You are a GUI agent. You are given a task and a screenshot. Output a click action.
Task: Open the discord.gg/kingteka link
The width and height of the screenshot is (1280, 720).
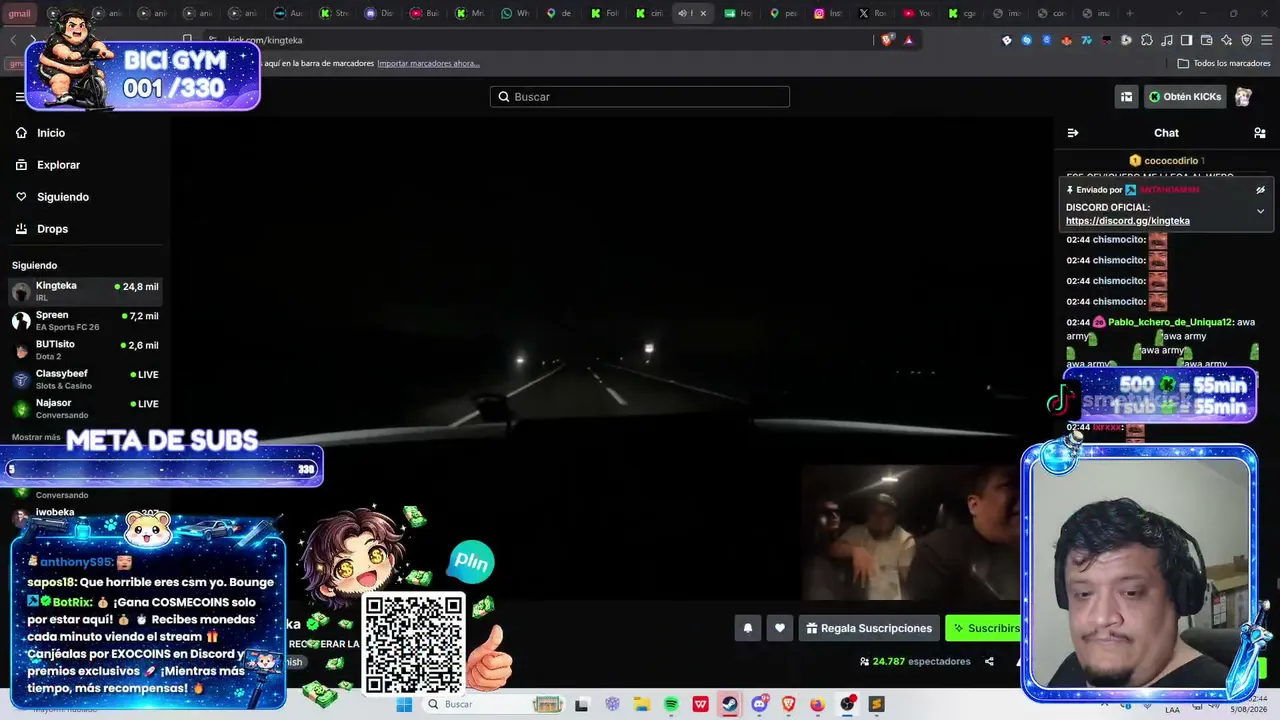(x=1127, y=221)
